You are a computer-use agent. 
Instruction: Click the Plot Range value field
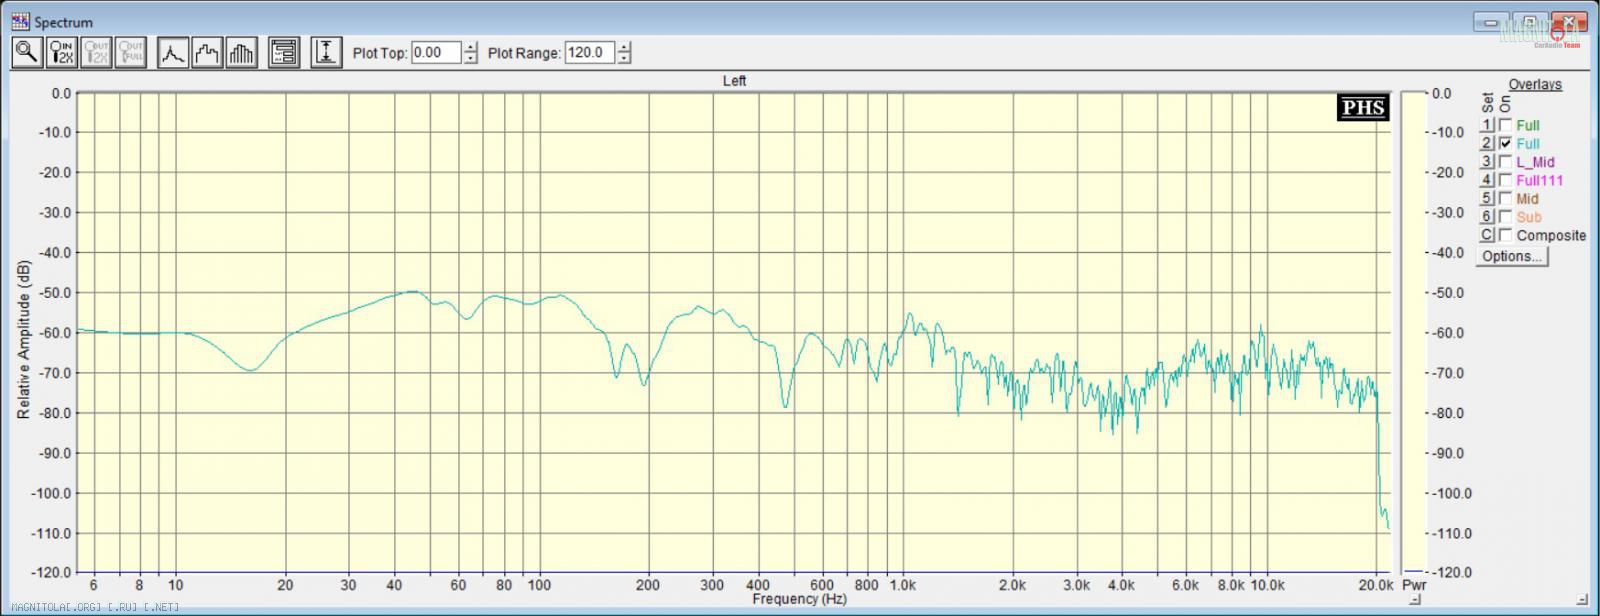pos(589,52)
